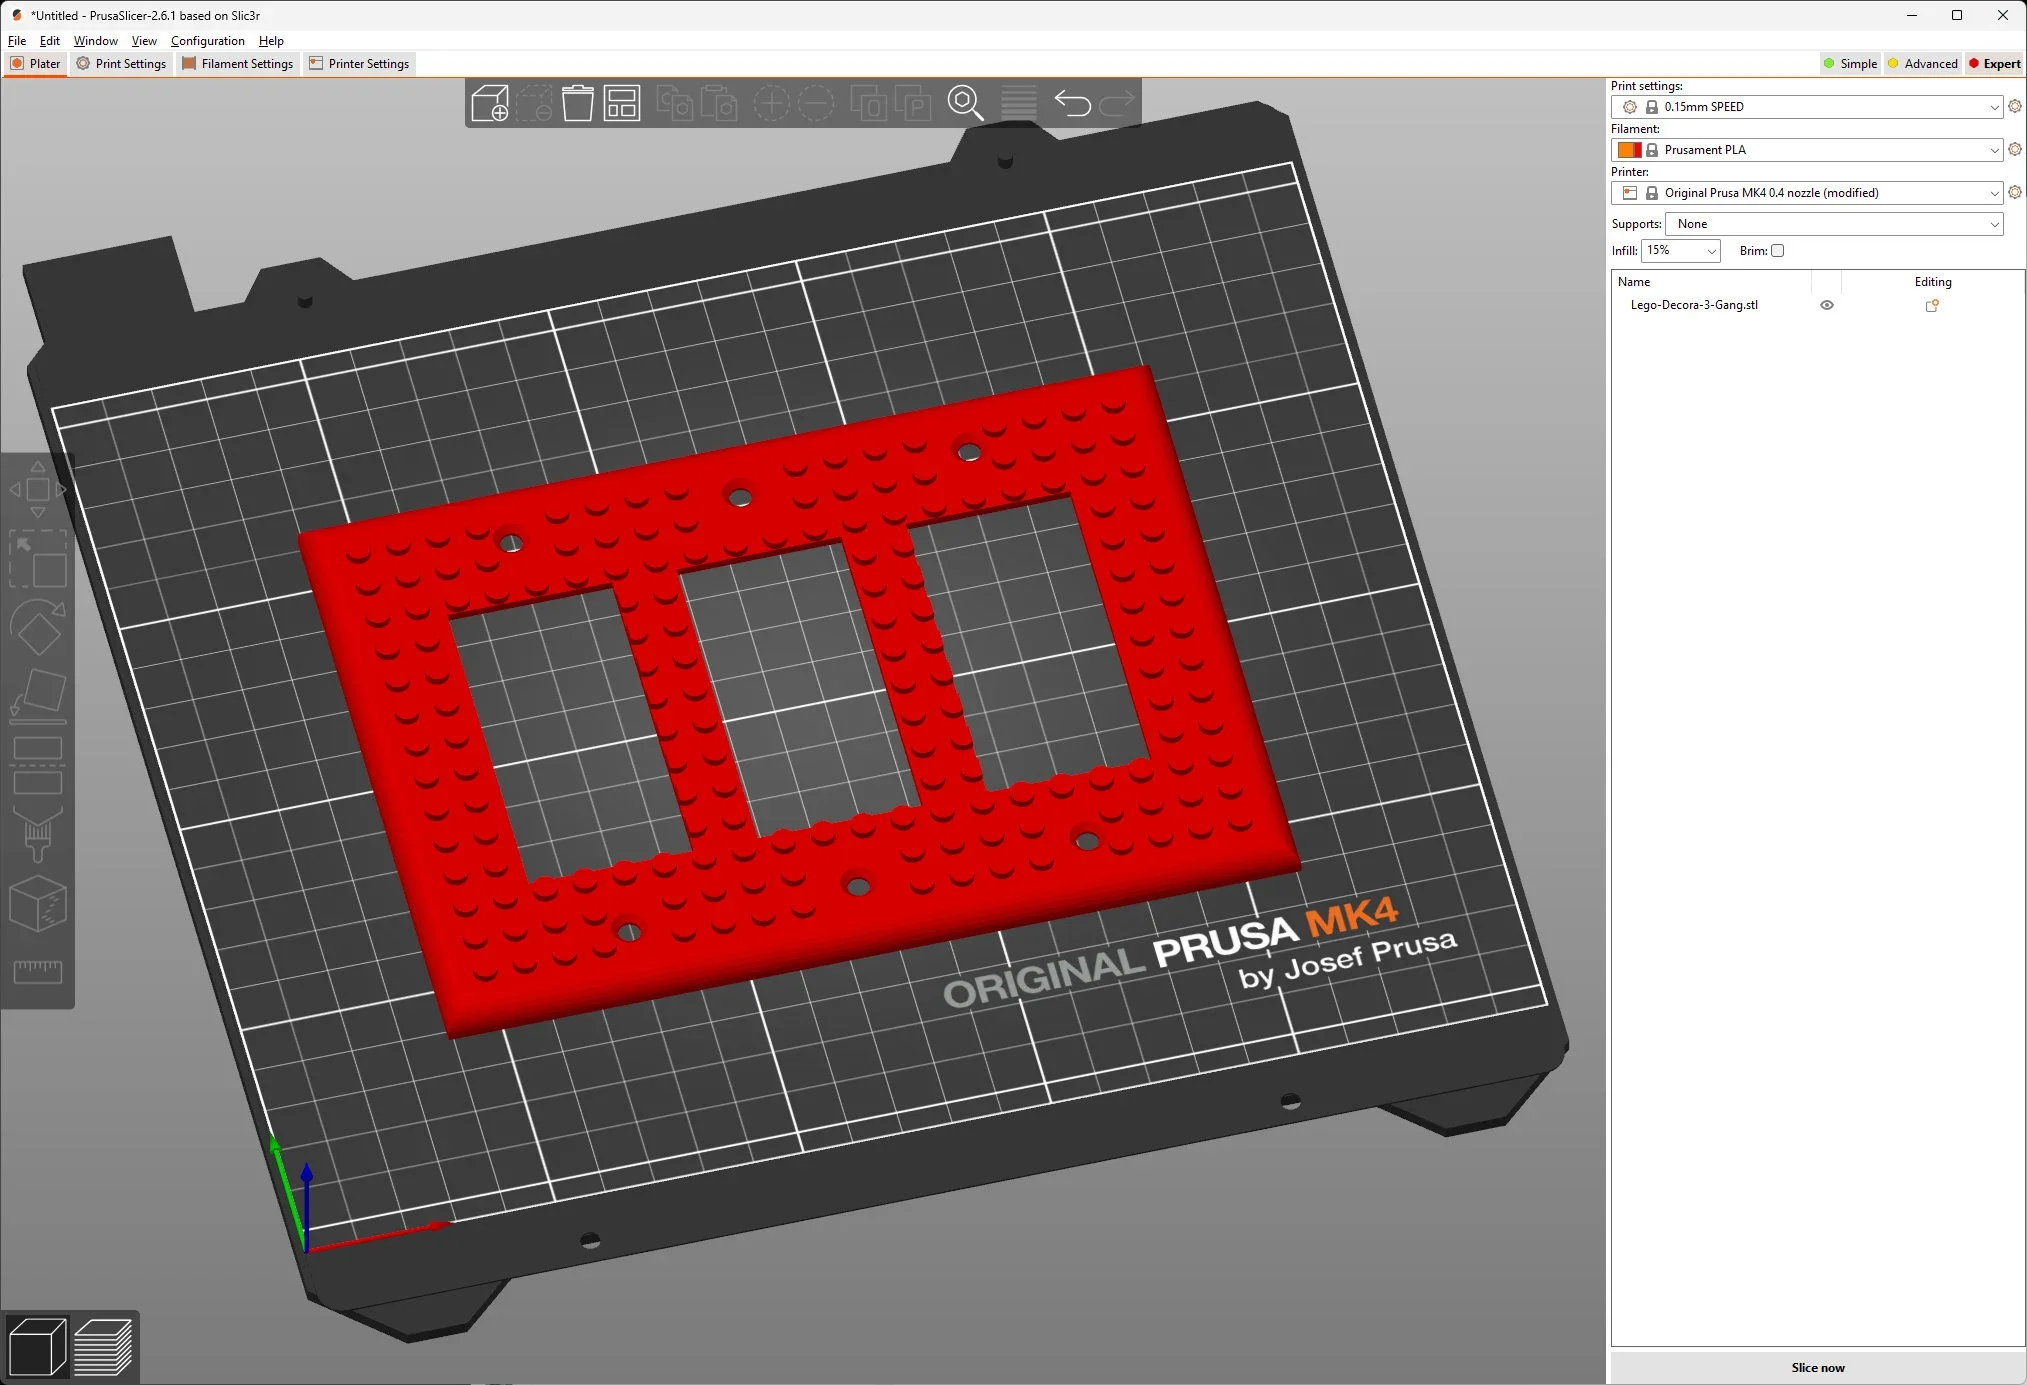
Task: Switch to Simple mode
Action: click(x=1850, y=64)
